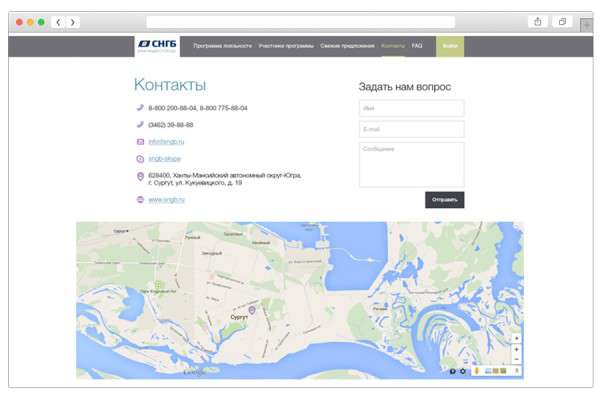600x400 pixels.
Task: Click the Сургут location marker on map
Action: pyautogui.click(x=252, y=310)
